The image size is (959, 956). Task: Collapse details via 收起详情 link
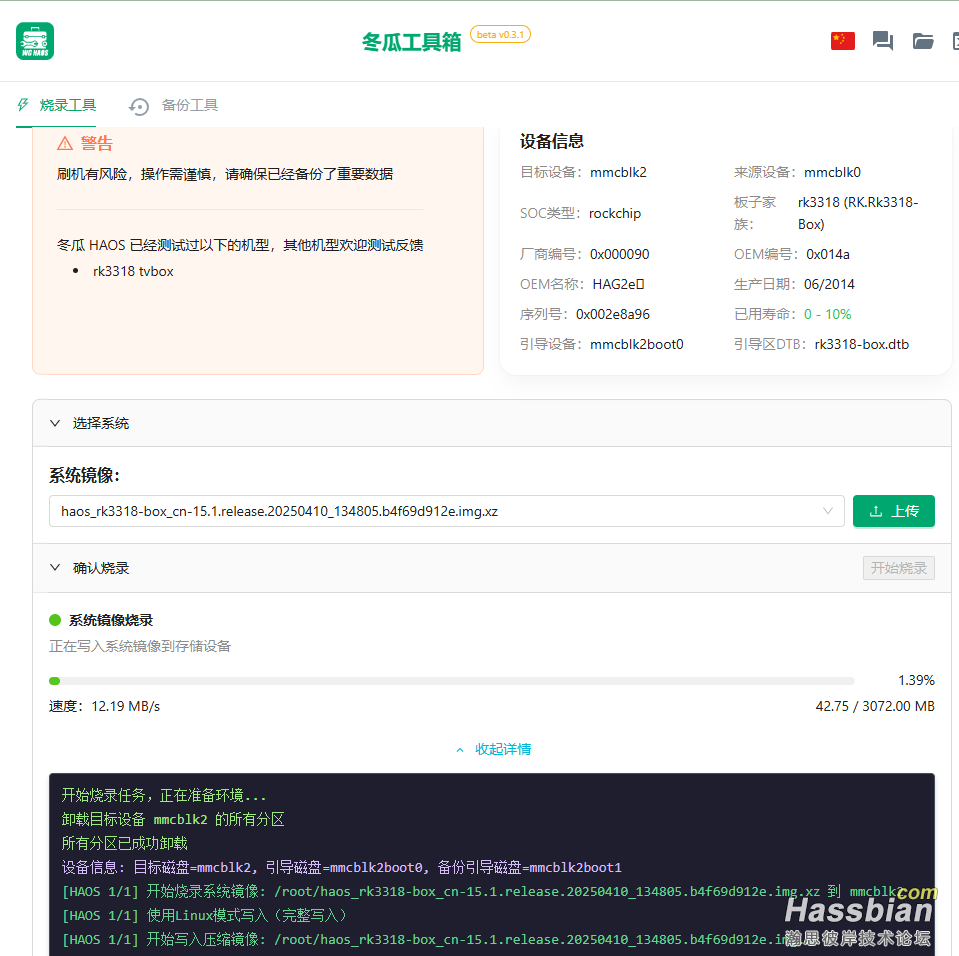tap(494, 749)
